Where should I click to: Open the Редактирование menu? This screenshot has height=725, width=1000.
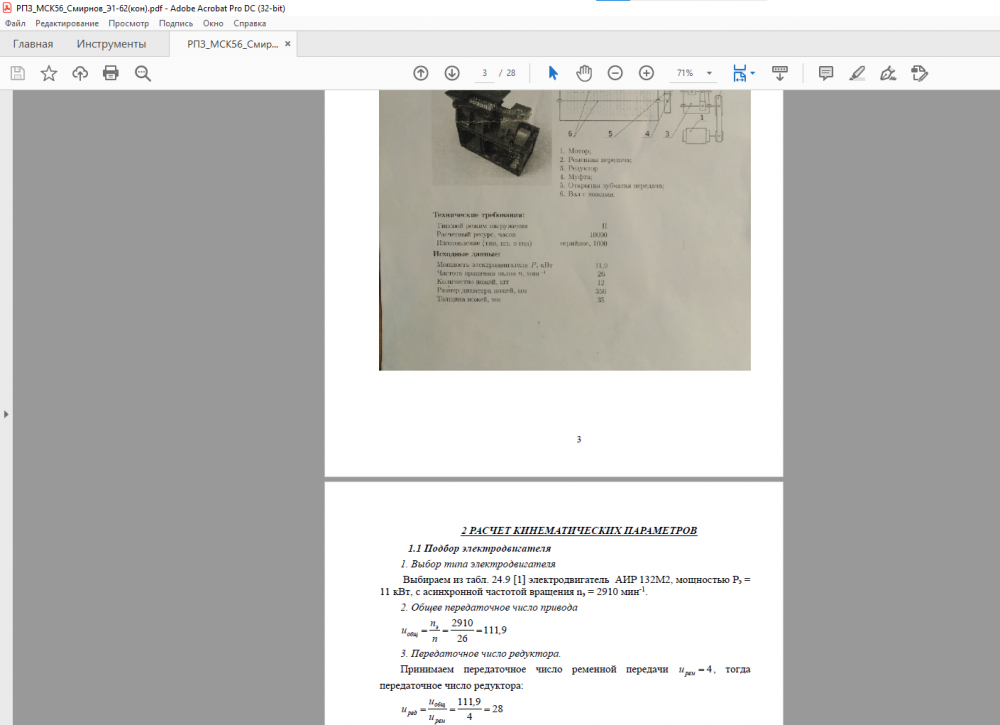point(67,24)
